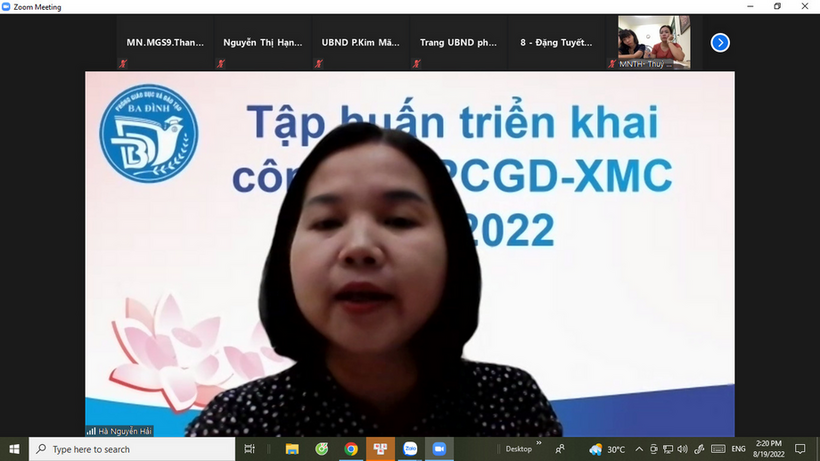The height and width of the screenshot is (461, 820).
Task: Open Zoom app in the taskbar
Action: pyautogui.click(x=438, y=449)
